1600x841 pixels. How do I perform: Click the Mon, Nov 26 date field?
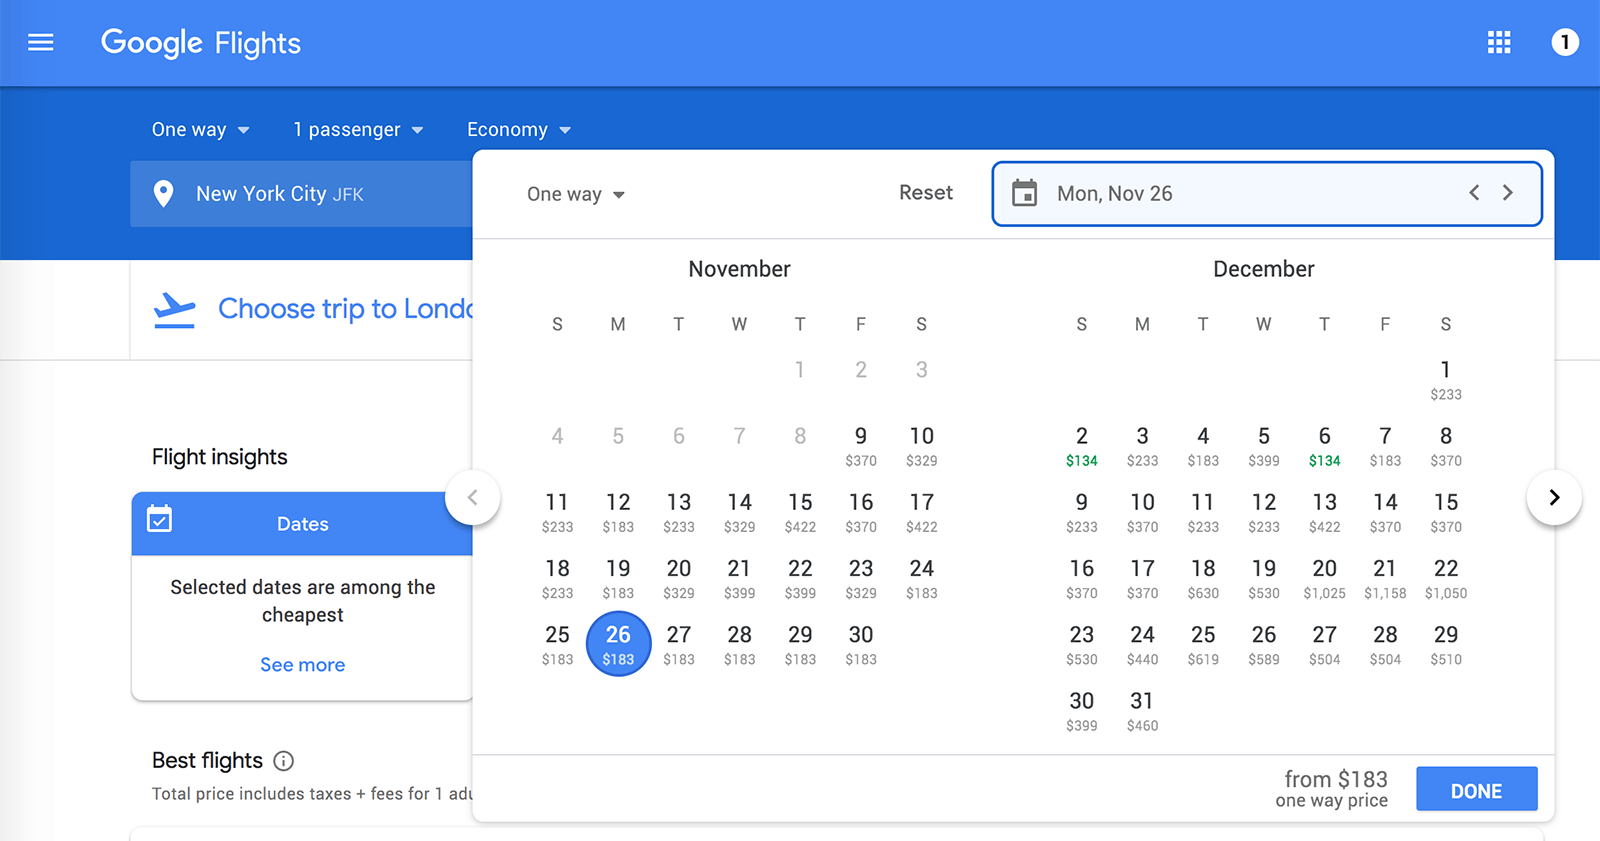[x=1267, y=194]
